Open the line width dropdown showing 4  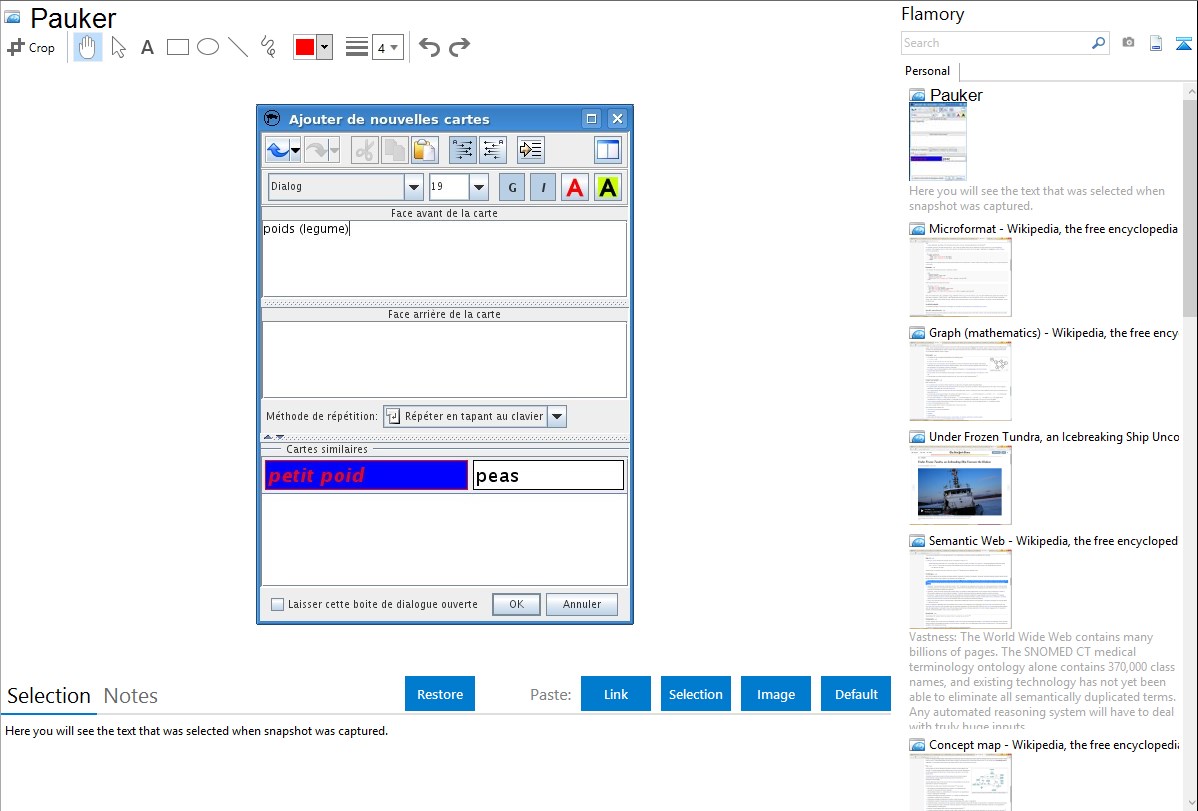[x=388, y=47]
